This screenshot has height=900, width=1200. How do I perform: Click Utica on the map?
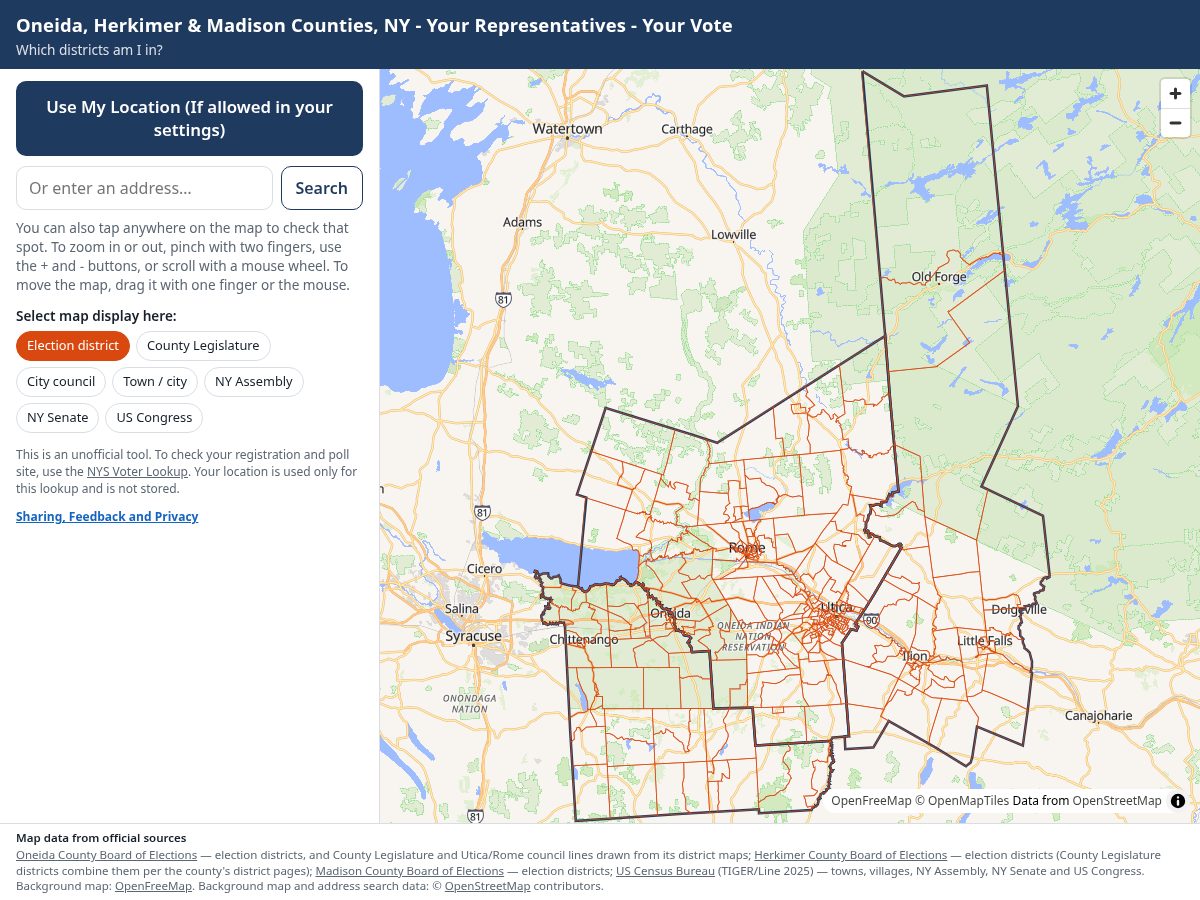[x=836, y=607]
